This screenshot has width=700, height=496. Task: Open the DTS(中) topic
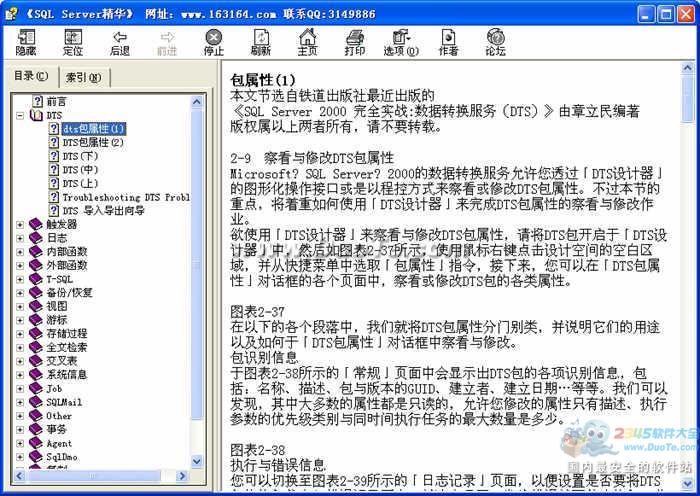(x=80, y=170)
